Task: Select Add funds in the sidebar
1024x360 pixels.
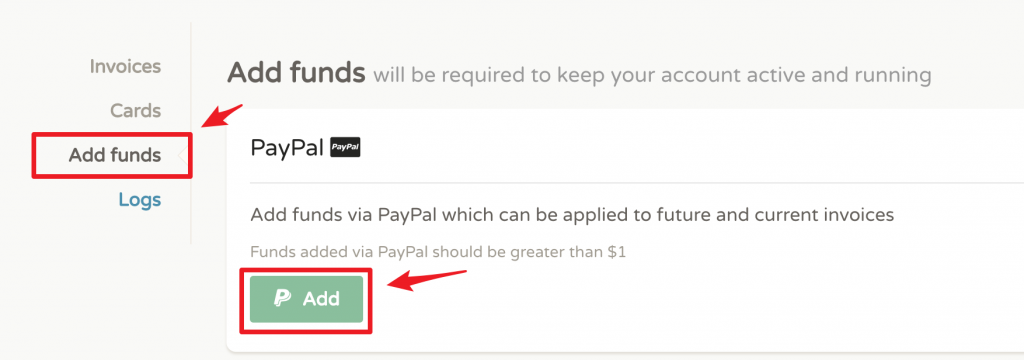Action: coord(115,155)
